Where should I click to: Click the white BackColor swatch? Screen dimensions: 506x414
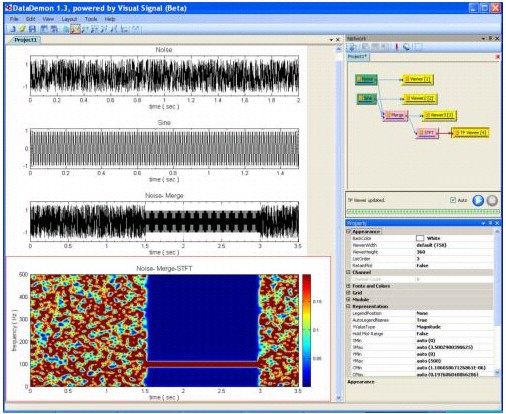tap(420, 238)
